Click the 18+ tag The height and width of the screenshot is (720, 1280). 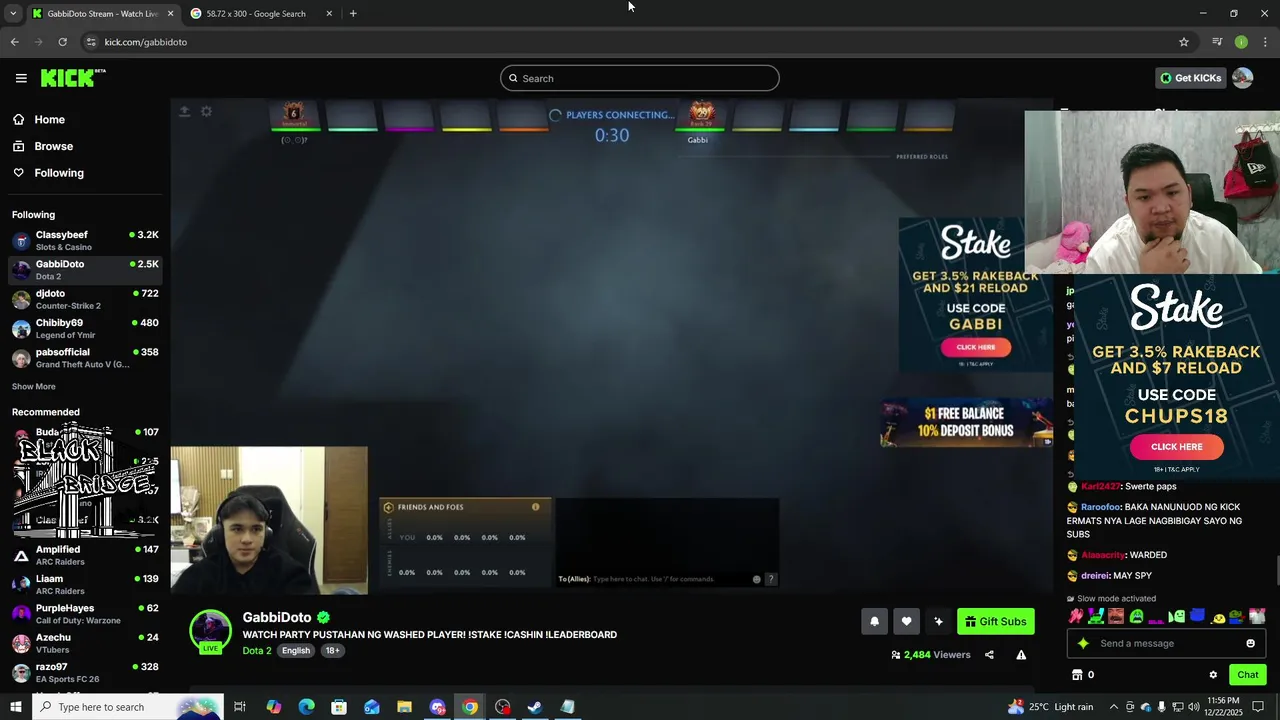tap(332, 650)
